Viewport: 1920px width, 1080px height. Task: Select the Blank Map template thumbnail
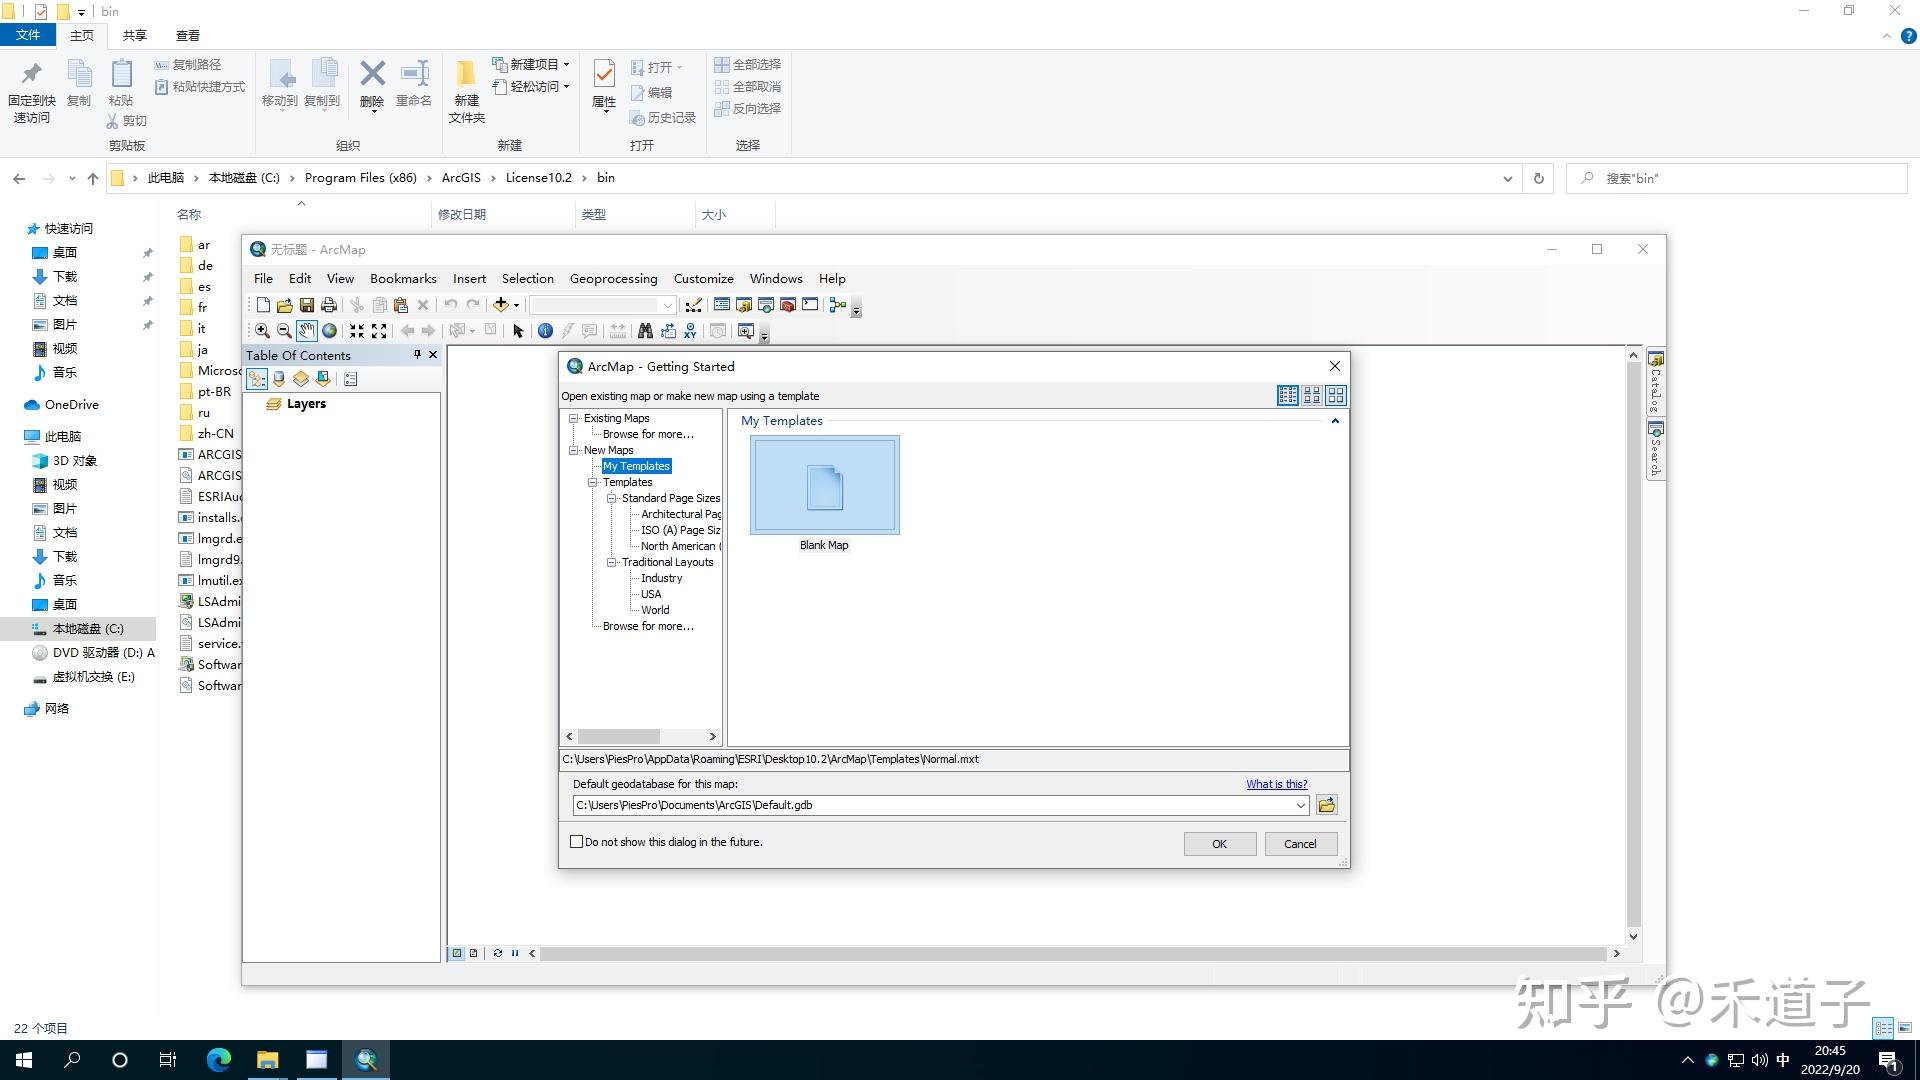point(825,485)
